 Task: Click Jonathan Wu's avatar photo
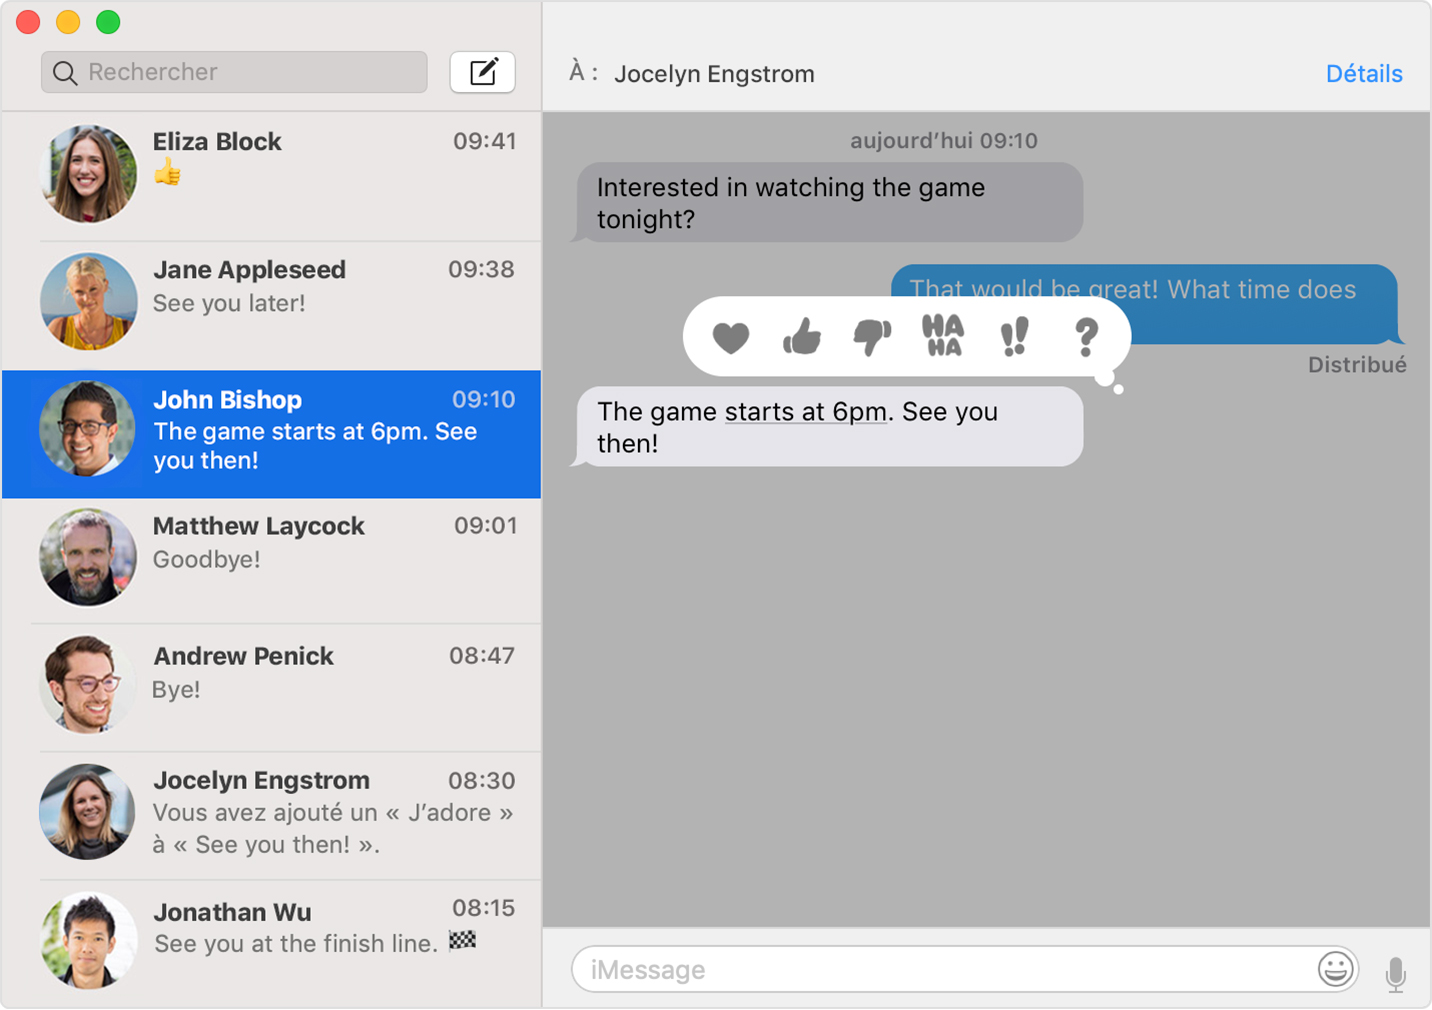pyautogui.click(x=88, y=940)
